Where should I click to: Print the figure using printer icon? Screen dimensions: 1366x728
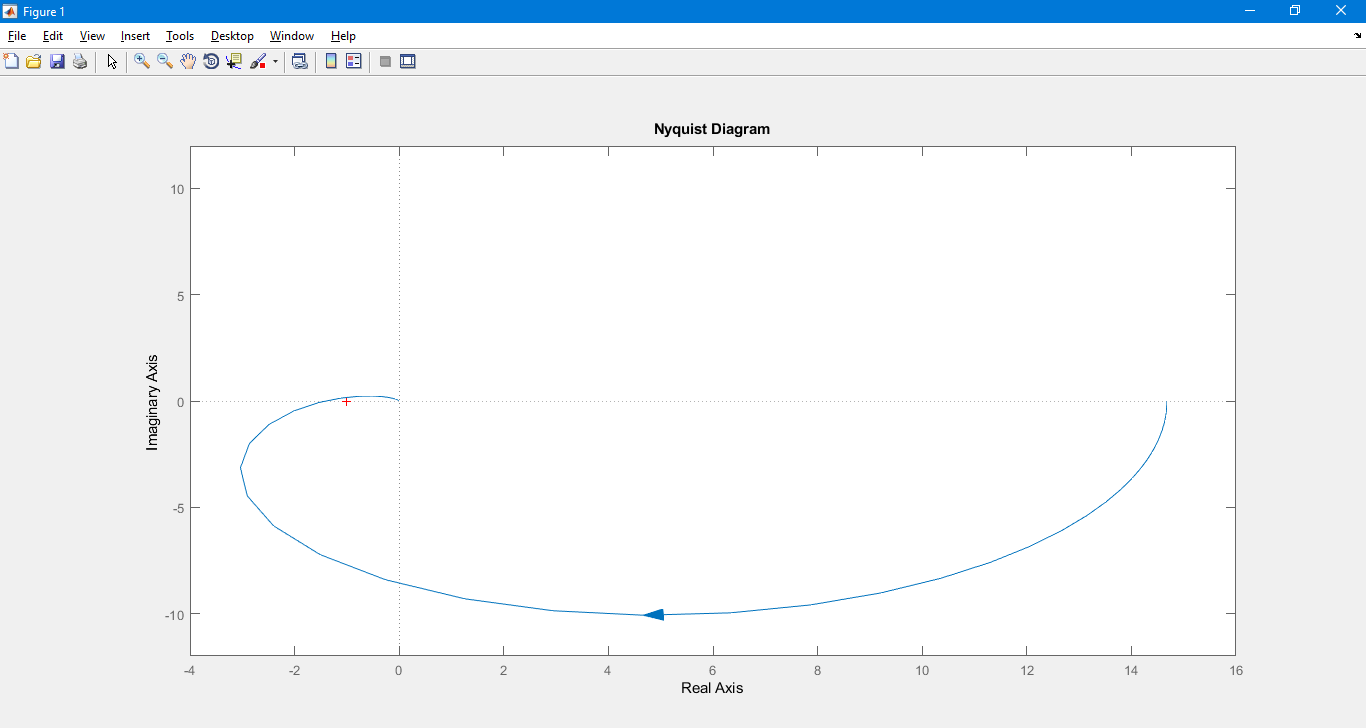click(80, 61)
